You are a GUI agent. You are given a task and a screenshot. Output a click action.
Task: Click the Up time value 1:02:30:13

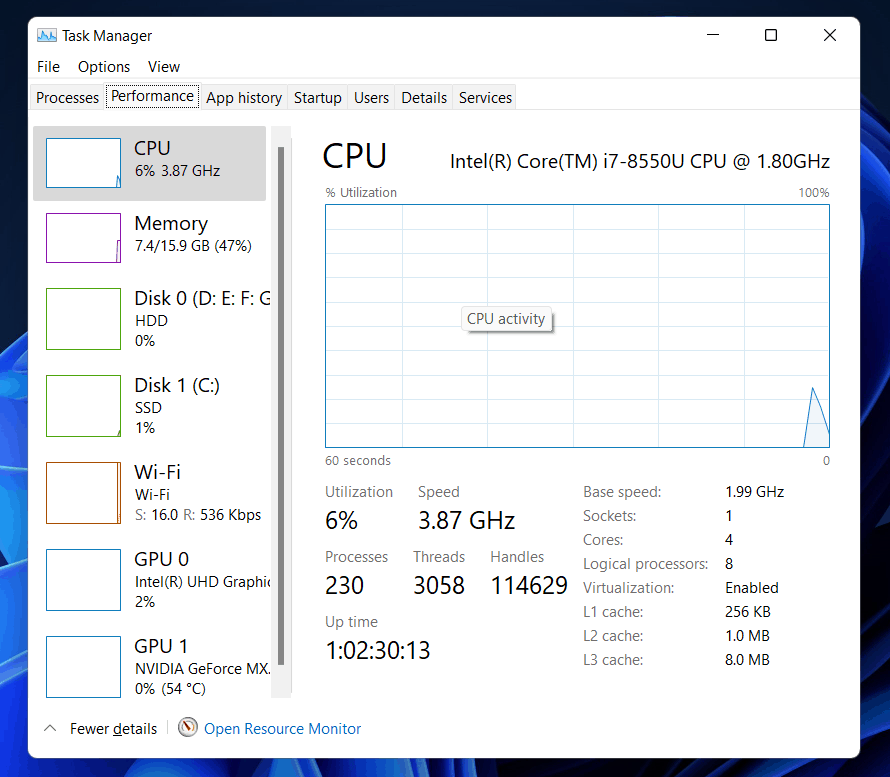pos(378,650)
